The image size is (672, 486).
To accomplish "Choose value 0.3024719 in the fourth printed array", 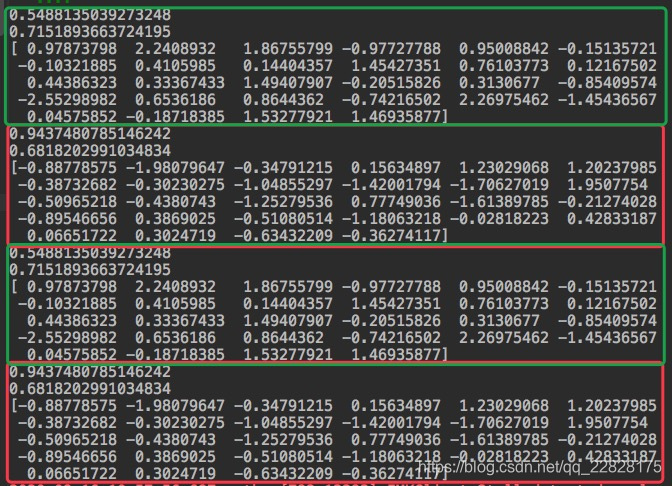I will tap(175, 474).
